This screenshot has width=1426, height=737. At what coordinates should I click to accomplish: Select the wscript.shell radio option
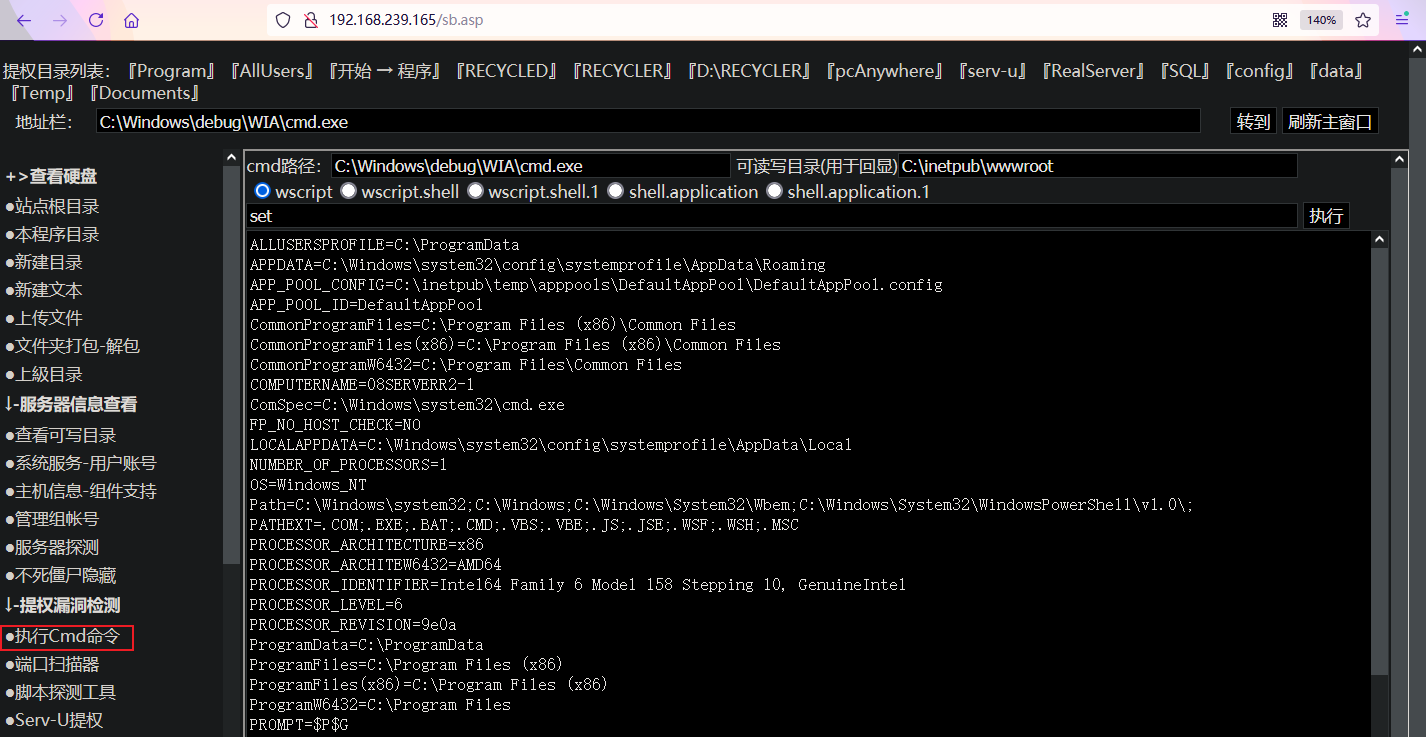pos(349,191)
